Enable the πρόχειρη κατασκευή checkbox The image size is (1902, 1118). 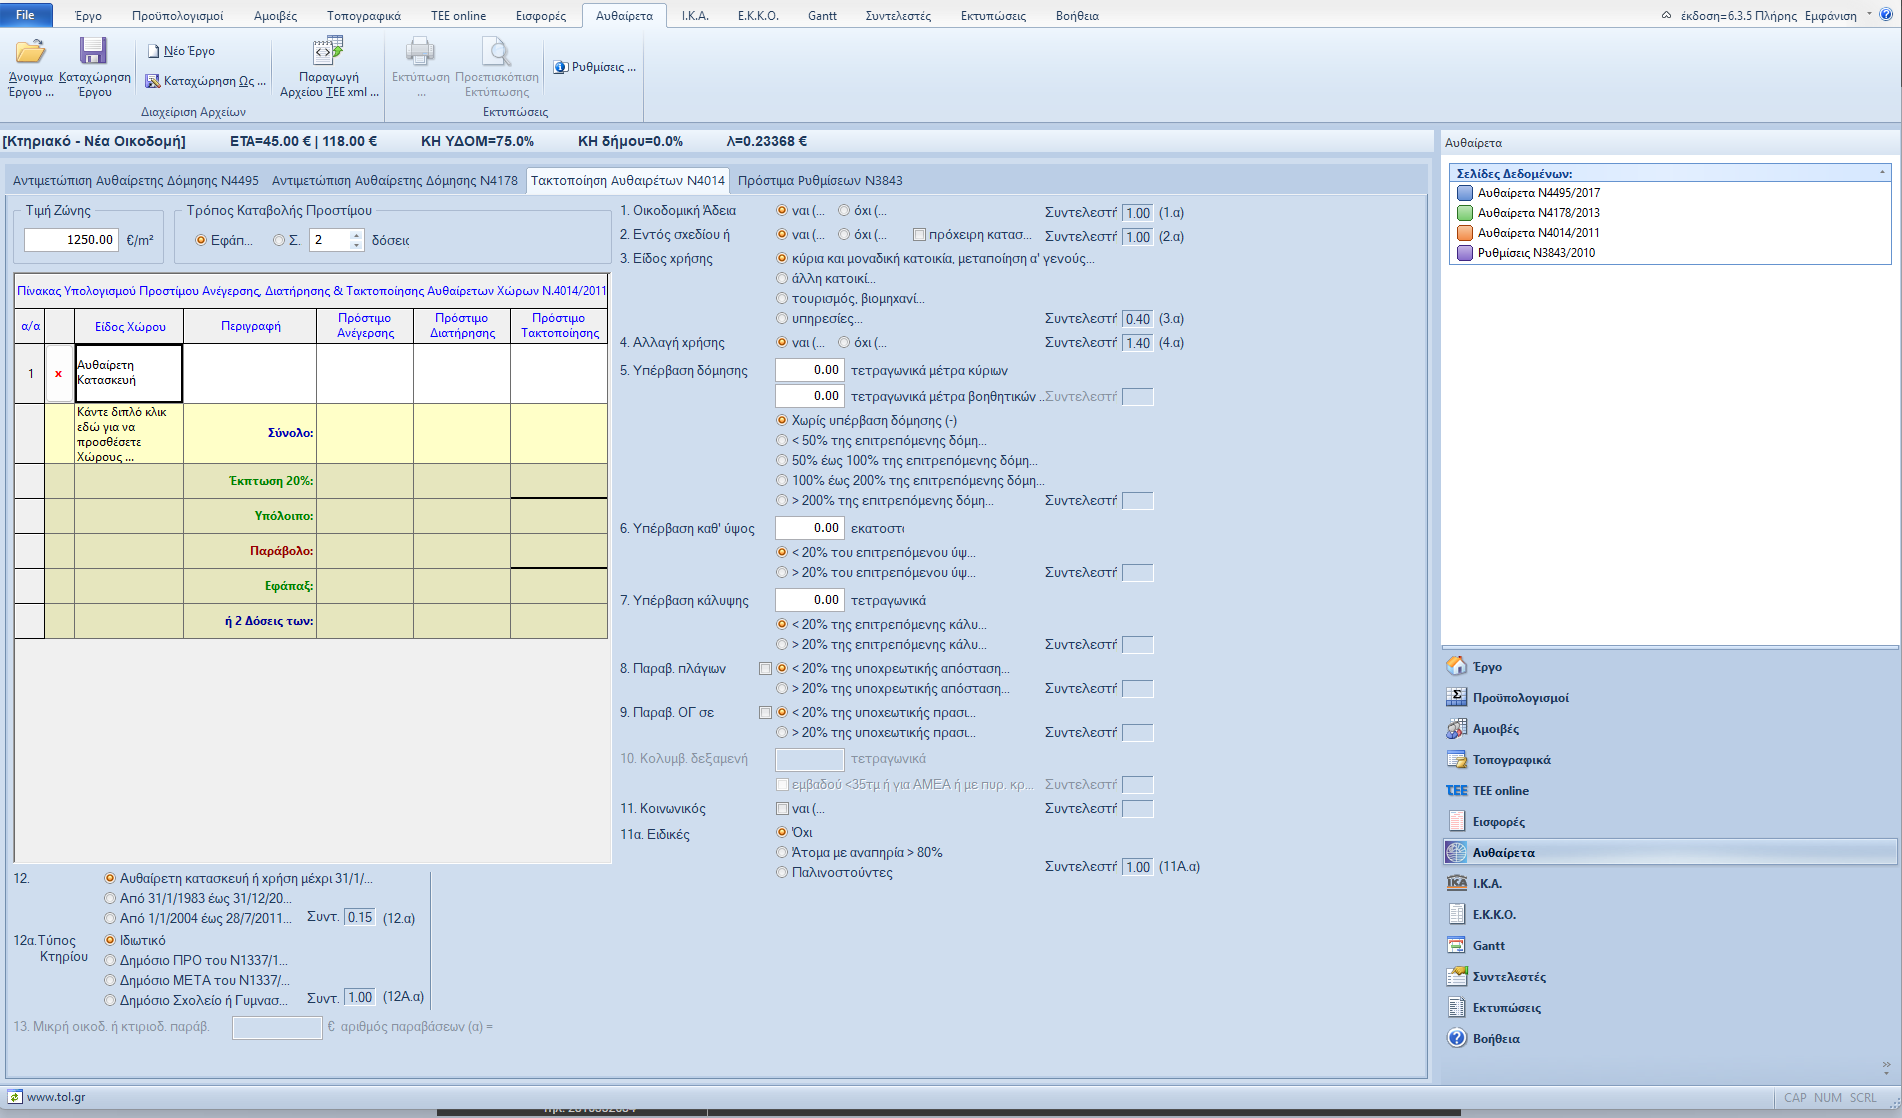click(x=919, y=236)
